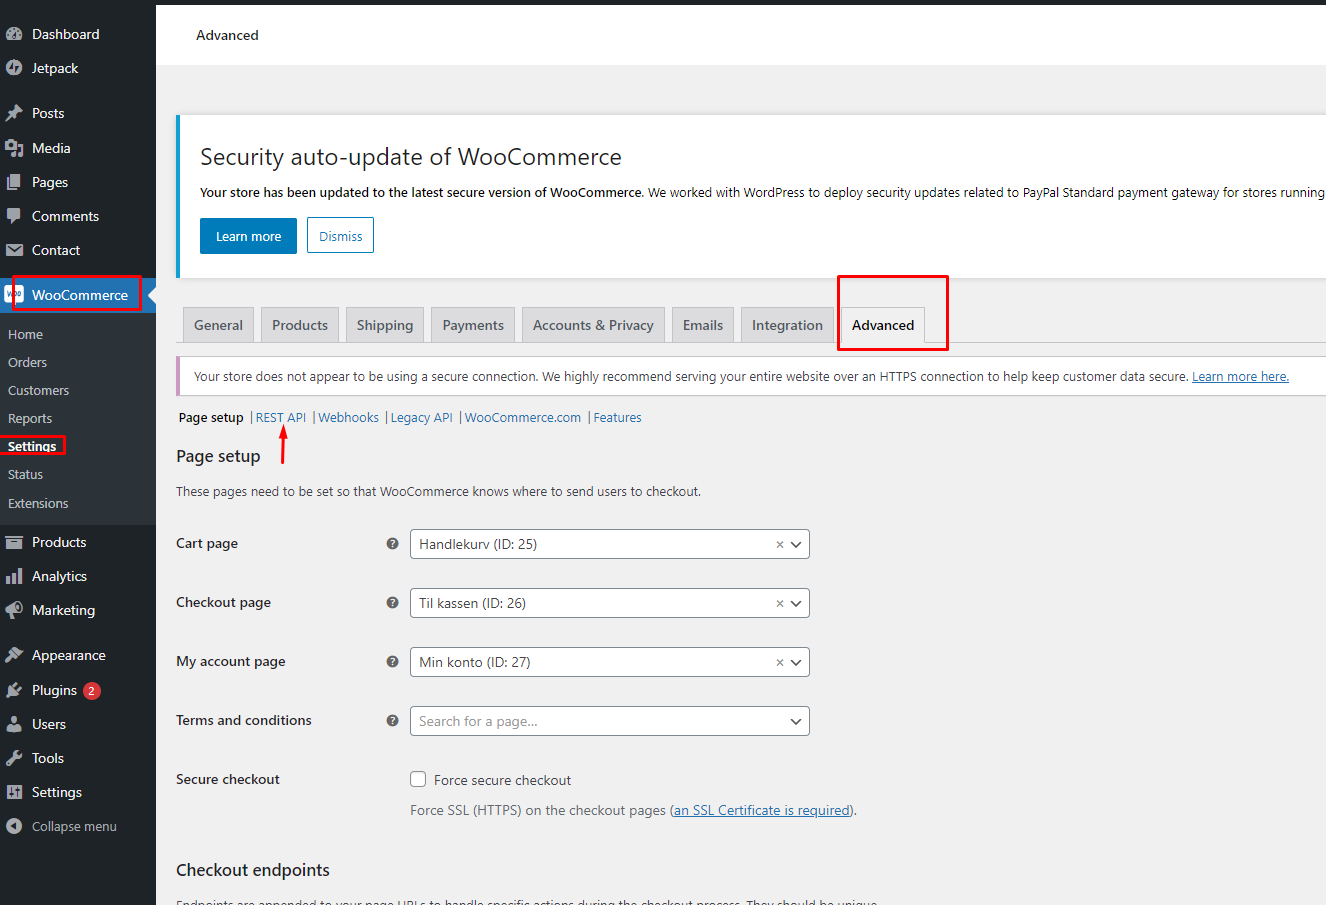Click the Secure checkout label

tap(228, 779)
